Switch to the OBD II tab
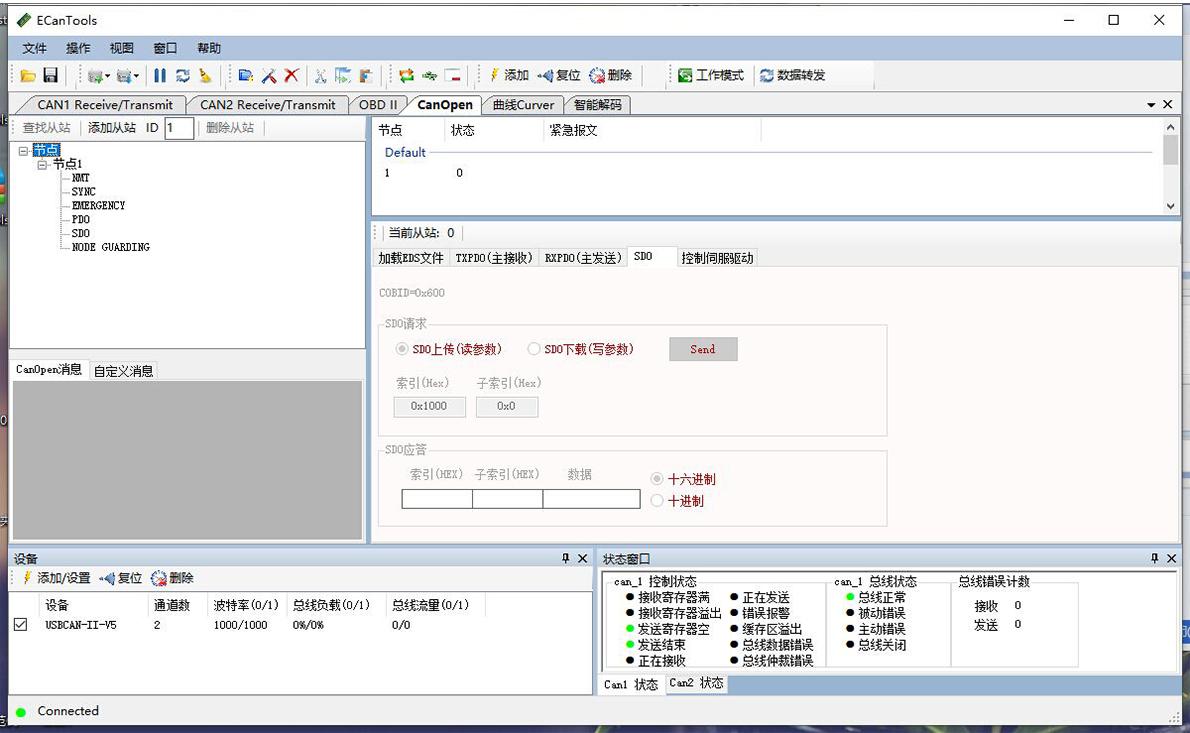This screenshot has height=733, width=1190. tap(378, 105)
